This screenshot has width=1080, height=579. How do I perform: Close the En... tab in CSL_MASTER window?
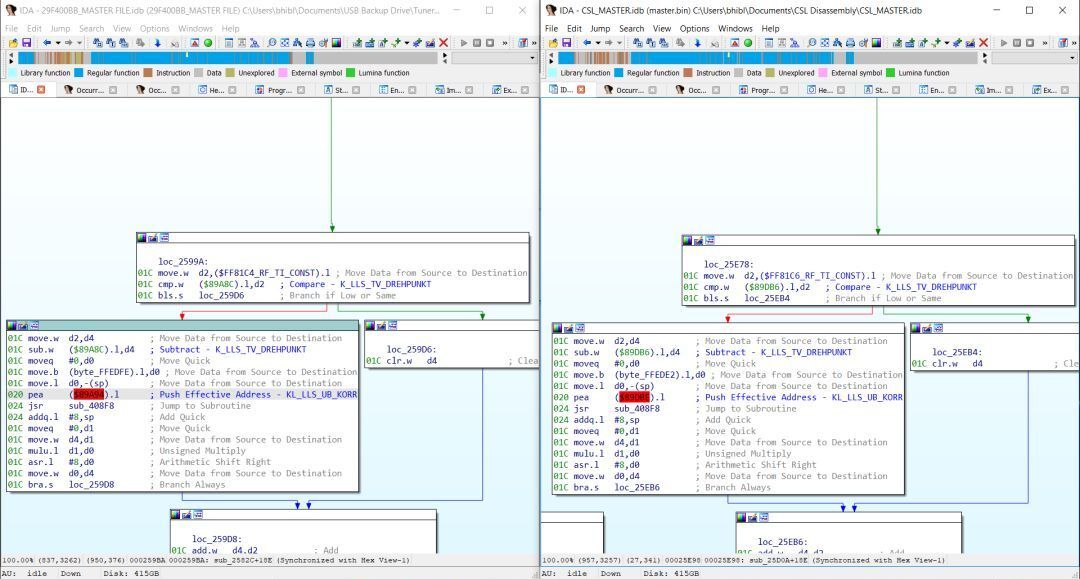[953, 90]
